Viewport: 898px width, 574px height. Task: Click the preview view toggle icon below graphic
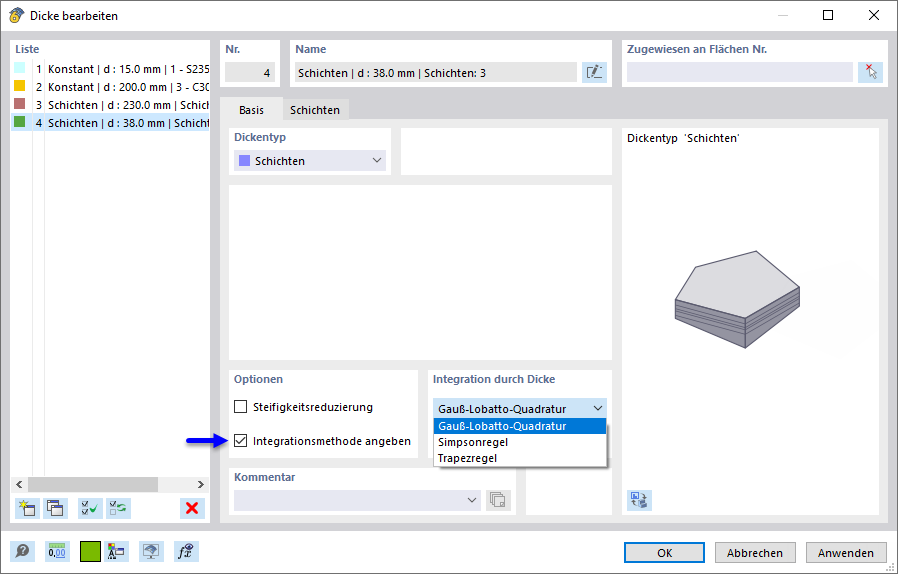639,500
